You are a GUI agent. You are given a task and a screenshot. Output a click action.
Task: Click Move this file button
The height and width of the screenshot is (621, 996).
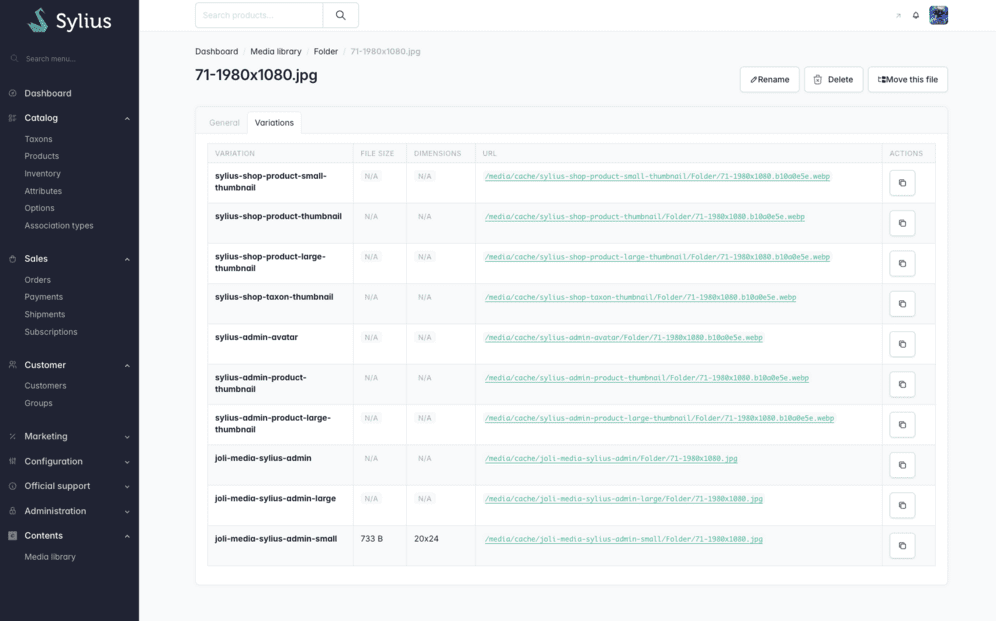click(x=908, y=79)
